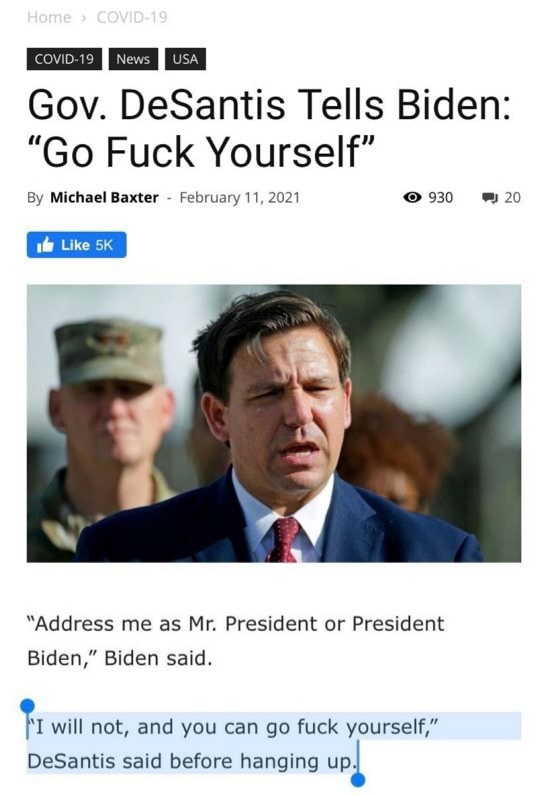This screenshot has height=796, width=548.
Task: Tap the text selection start handle
Action: [x=27, y=706]
